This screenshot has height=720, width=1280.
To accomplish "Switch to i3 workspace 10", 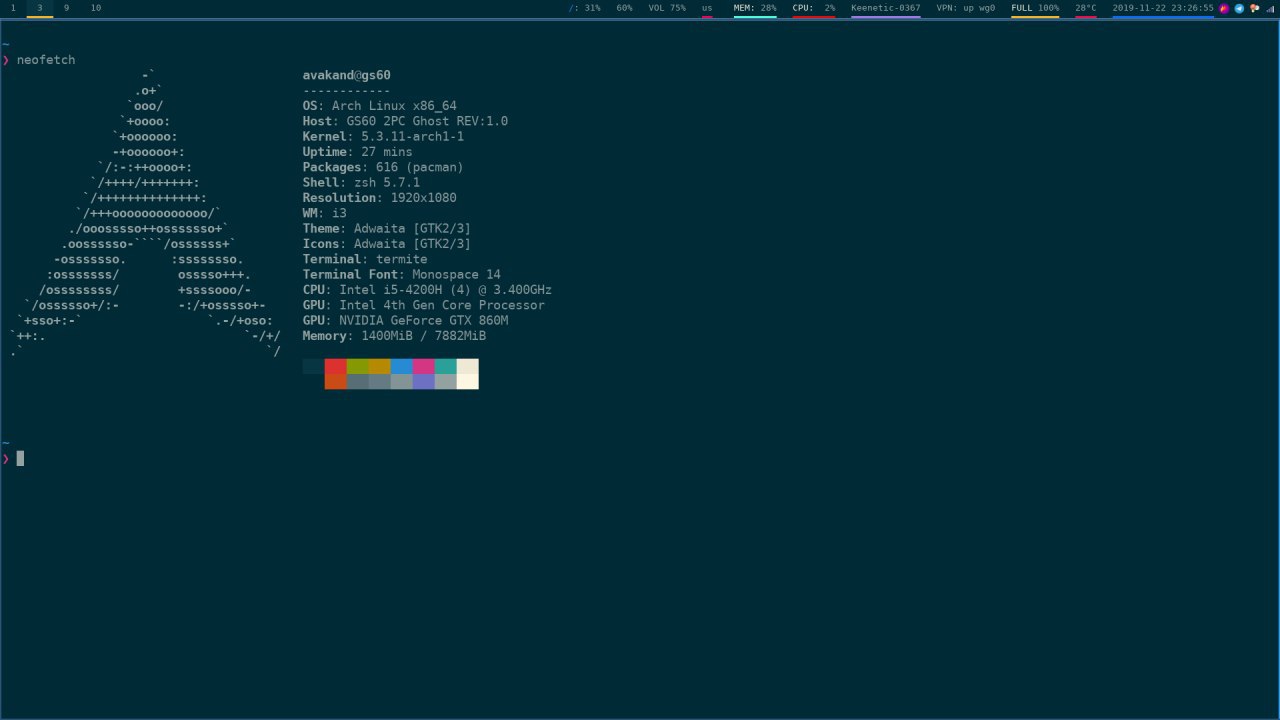I will [x=96, y=8].
